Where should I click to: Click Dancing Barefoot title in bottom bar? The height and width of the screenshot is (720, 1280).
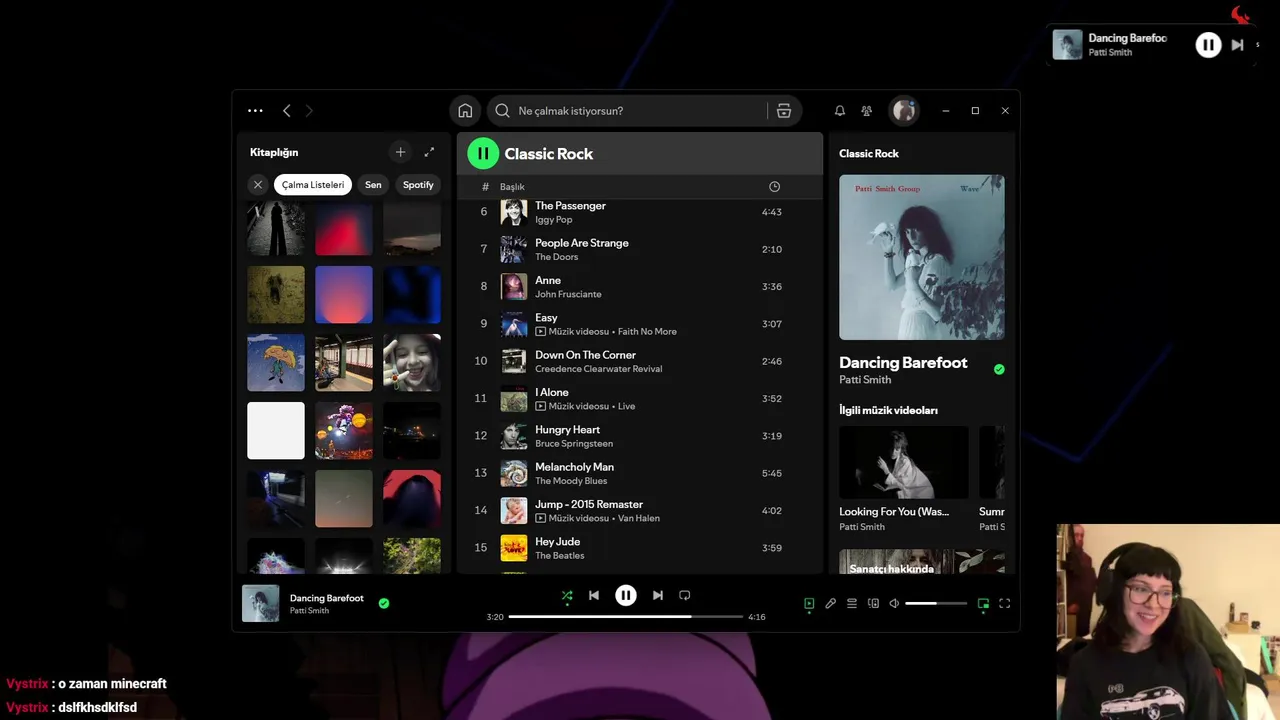pyautogui.click(x=327, y=598)
